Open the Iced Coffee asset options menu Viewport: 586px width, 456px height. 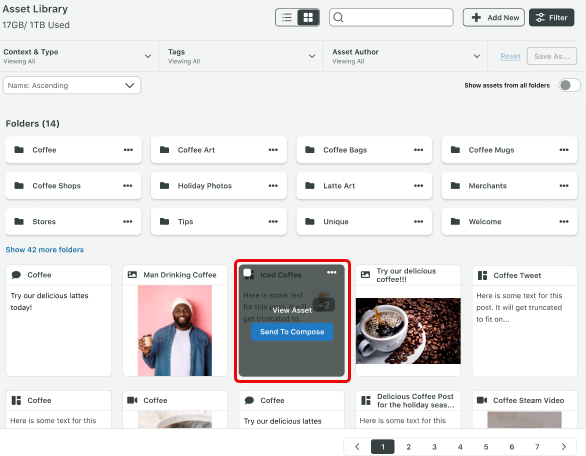pos(331,272)
